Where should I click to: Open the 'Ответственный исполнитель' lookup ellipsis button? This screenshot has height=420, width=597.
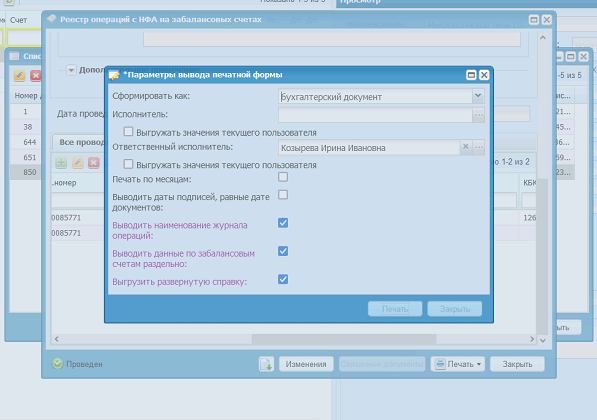coord(479,147)
